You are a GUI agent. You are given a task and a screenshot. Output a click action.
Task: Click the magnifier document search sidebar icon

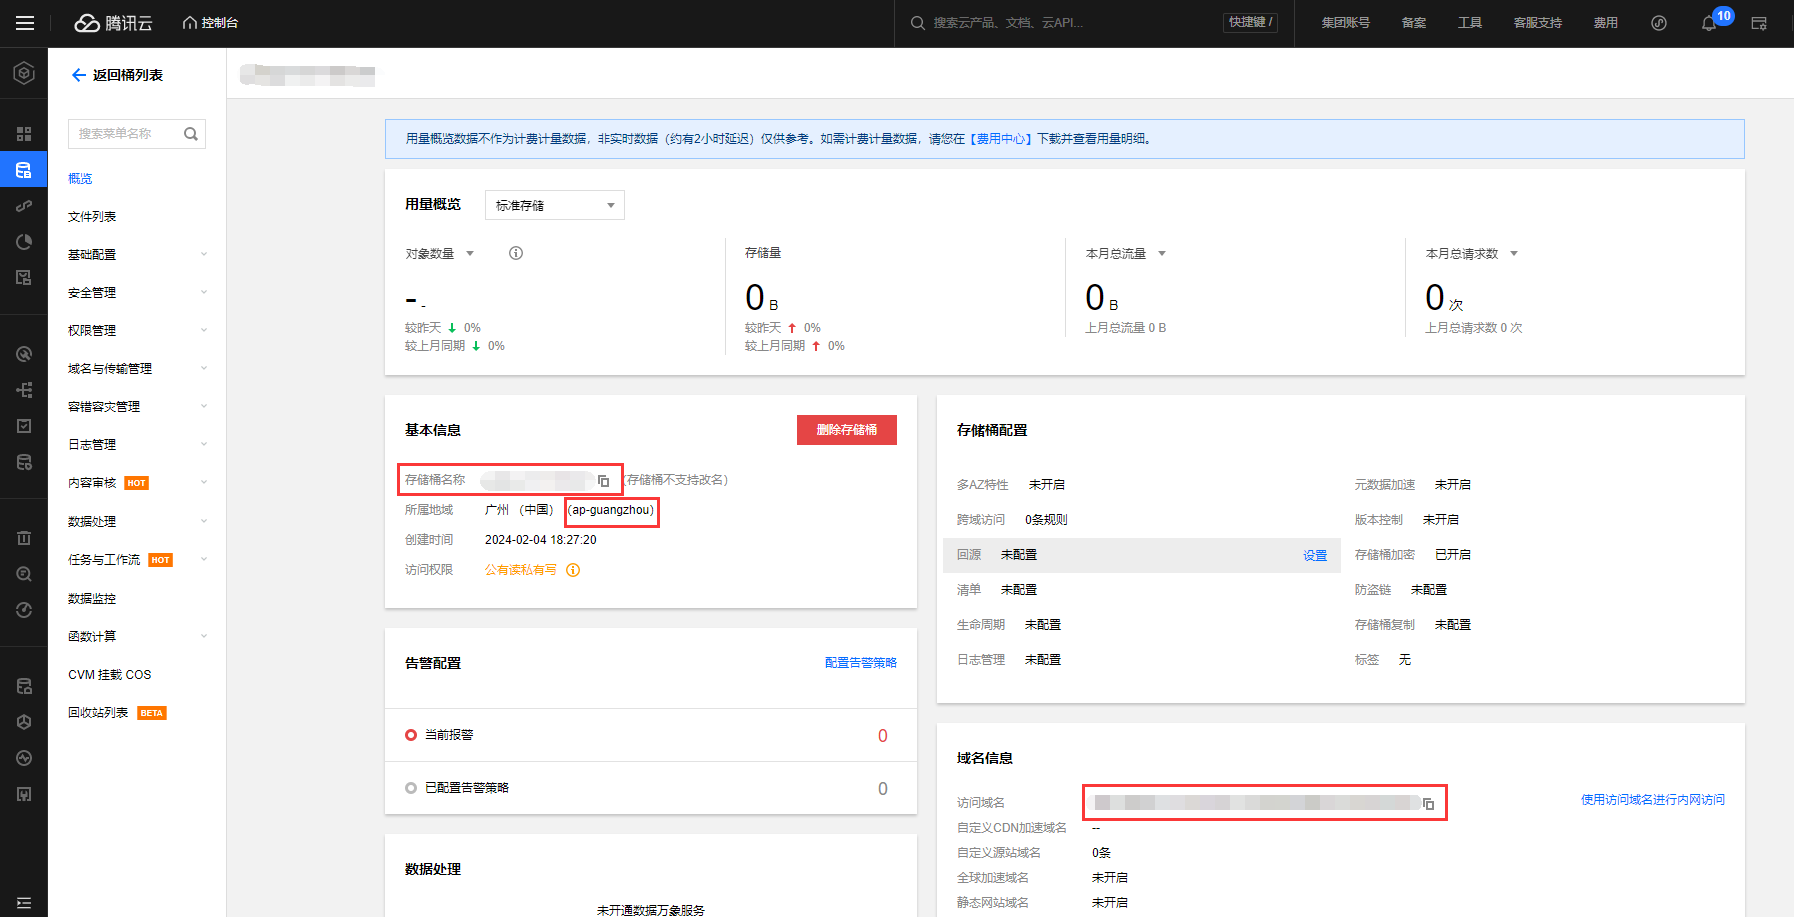pyautogui.click(x=24, y=574)
